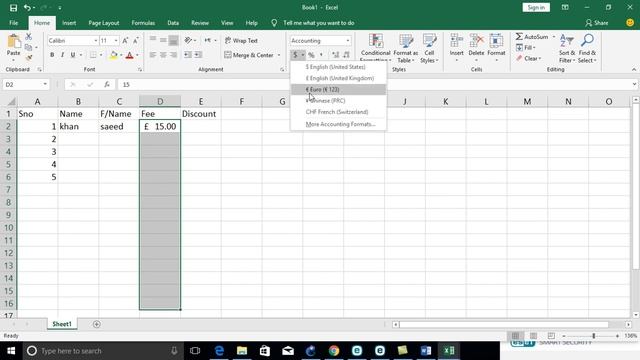Click the Share button
Image resolution: width=640 pixels, height=360 pixels.
(596, 23)
